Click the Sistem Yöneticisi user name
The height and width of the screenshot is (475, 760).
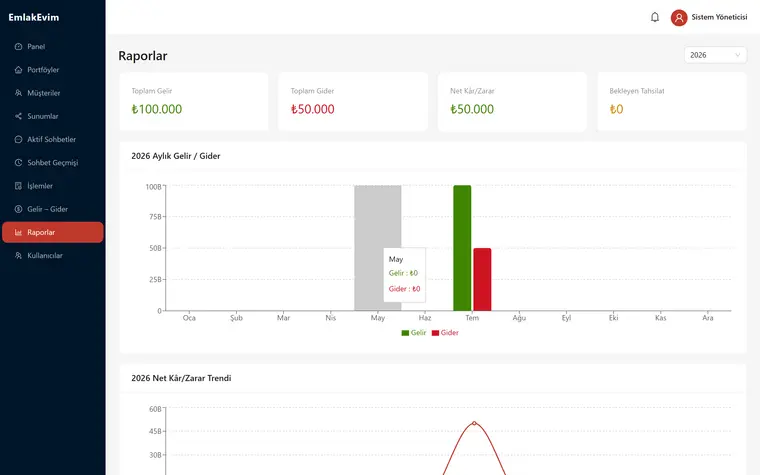pos(719,17)
